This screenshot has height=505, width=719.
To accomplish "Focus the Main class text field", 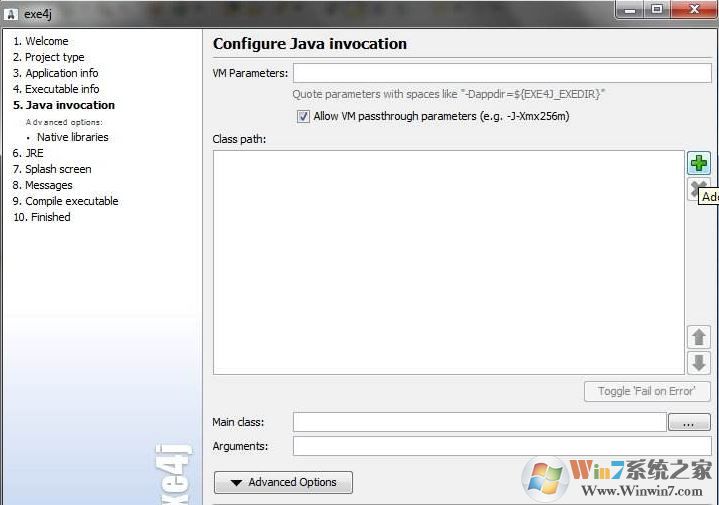I will [480, 422].
